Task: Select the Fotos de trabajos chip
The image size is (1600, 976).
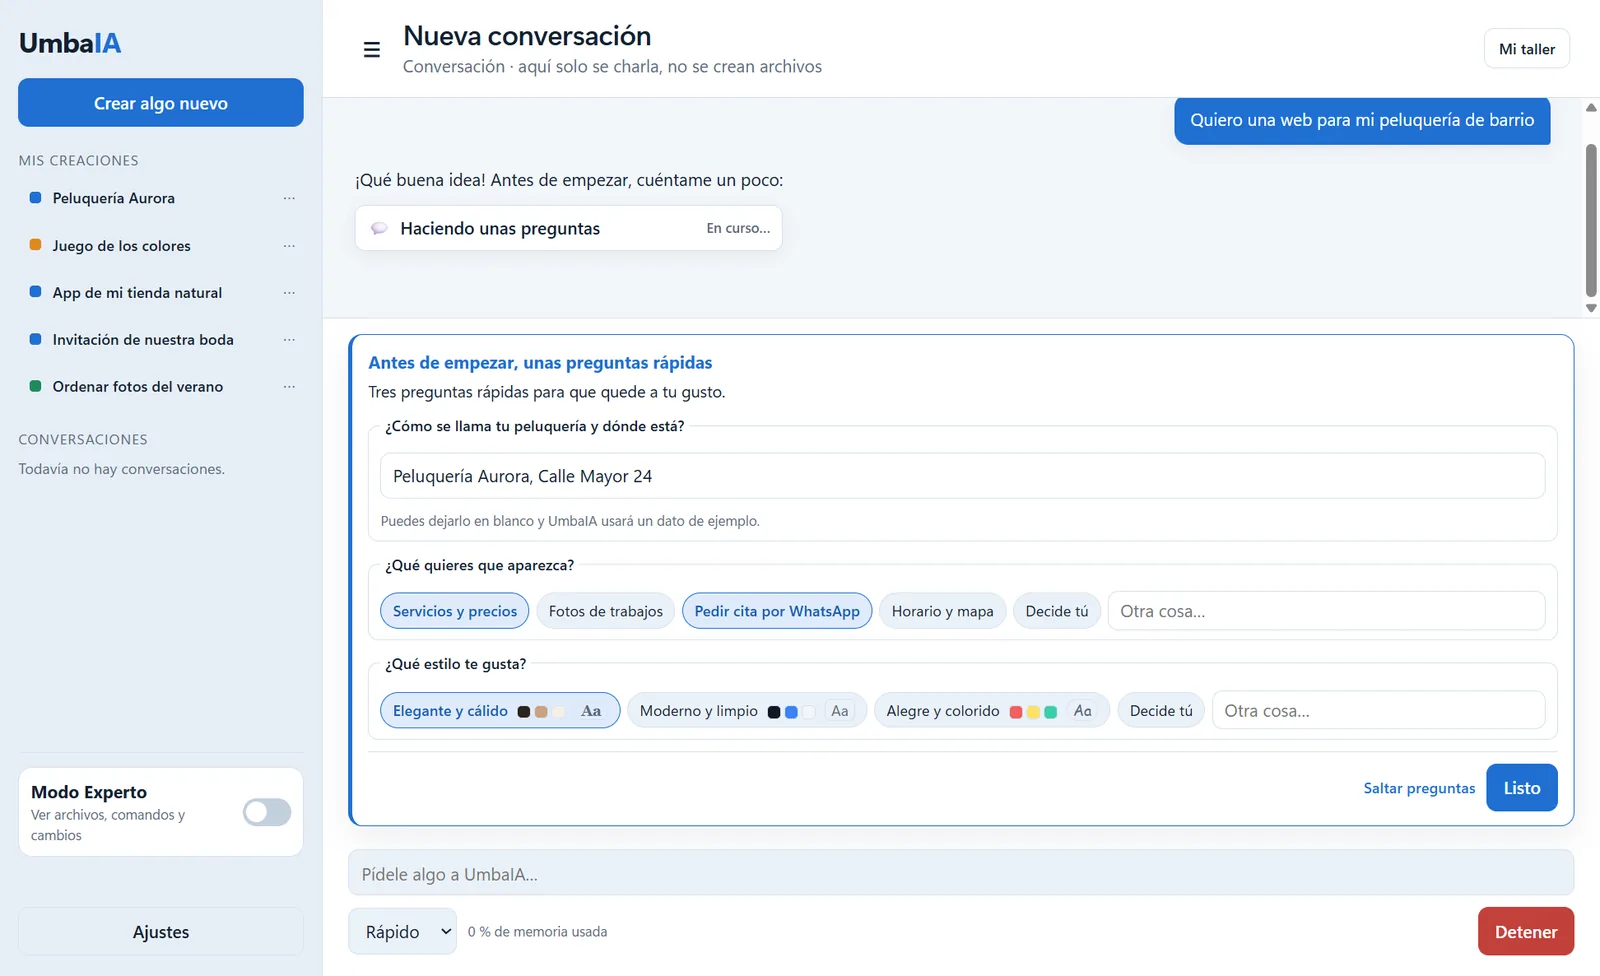Action: [x=605, y=611]
